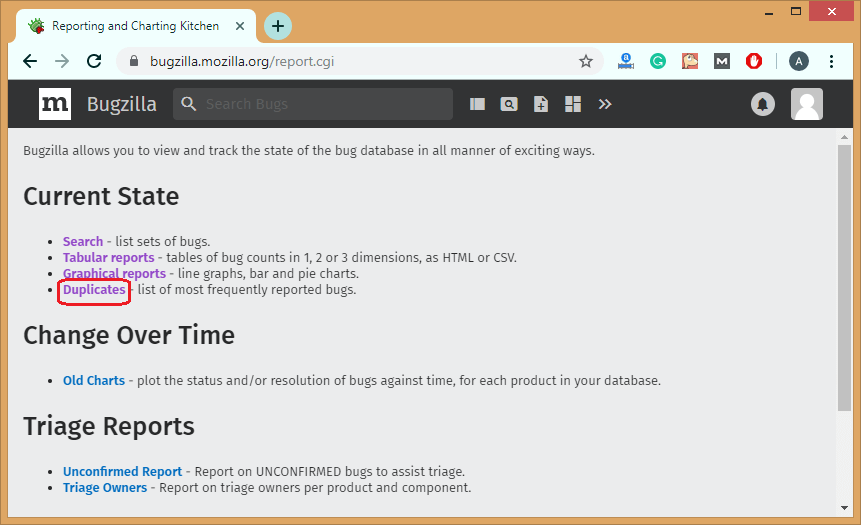The image size is (861, 525).
Task: Click the browser forward arrow
Action: coord(62,61)
